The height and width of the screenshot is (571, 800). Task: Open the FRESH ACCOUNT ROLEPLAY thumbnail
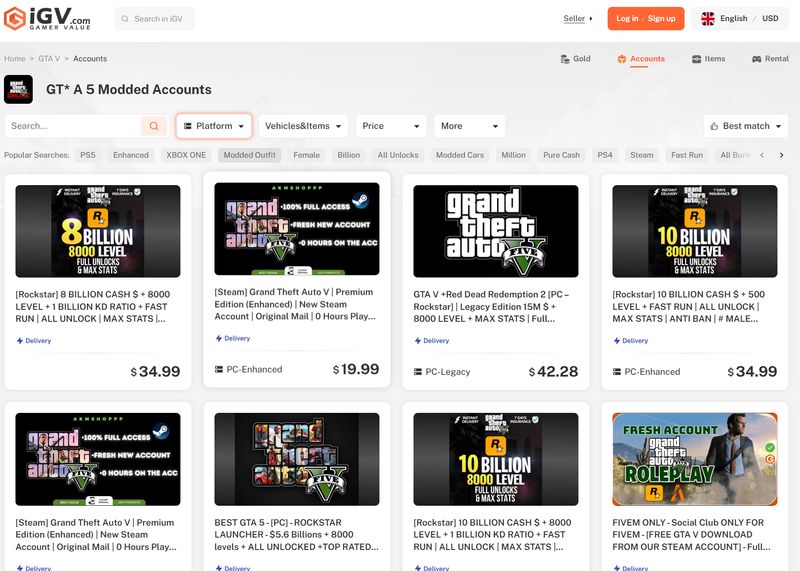(695, 459)
